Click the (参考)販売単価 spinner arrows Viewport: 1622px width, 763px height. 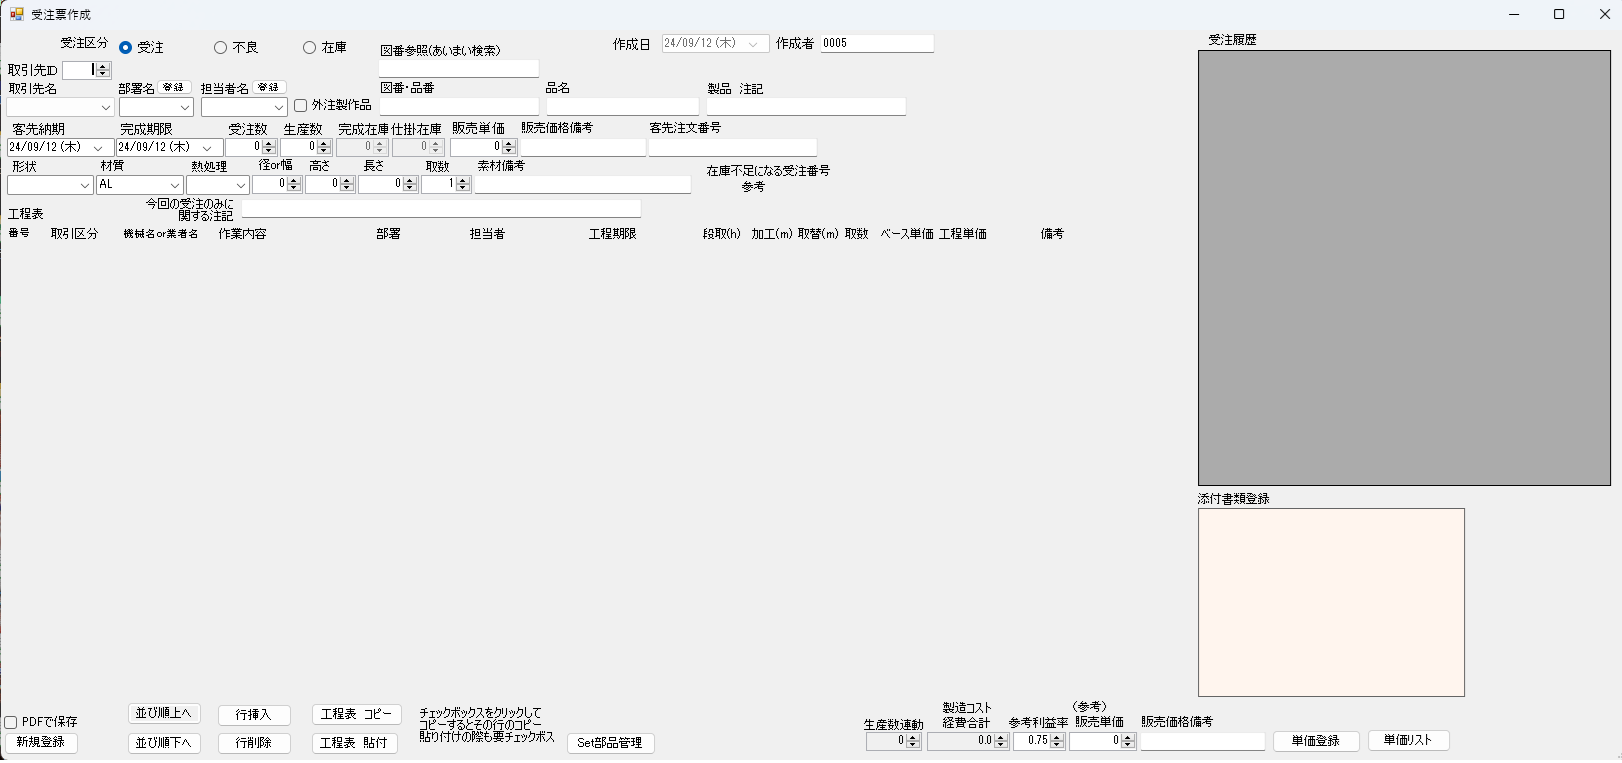[x=1128, y=741]
